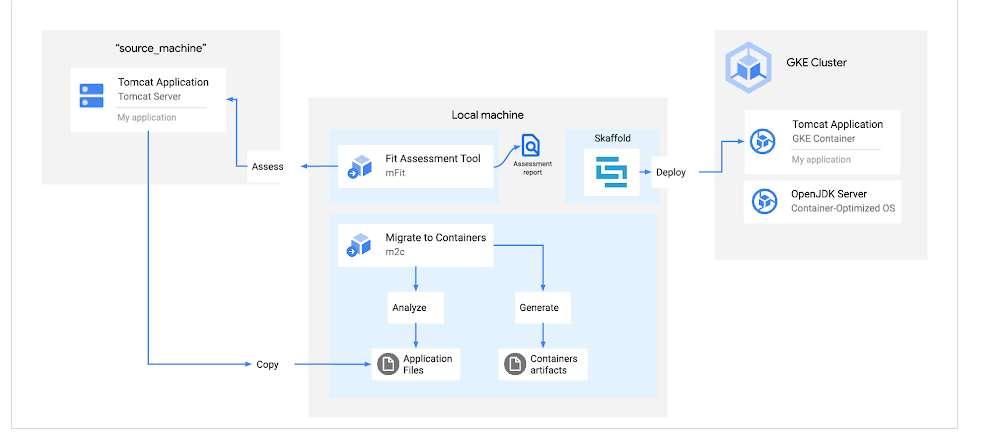Click the Fit Assessment Tool cube icon

[x=359, y=166]
